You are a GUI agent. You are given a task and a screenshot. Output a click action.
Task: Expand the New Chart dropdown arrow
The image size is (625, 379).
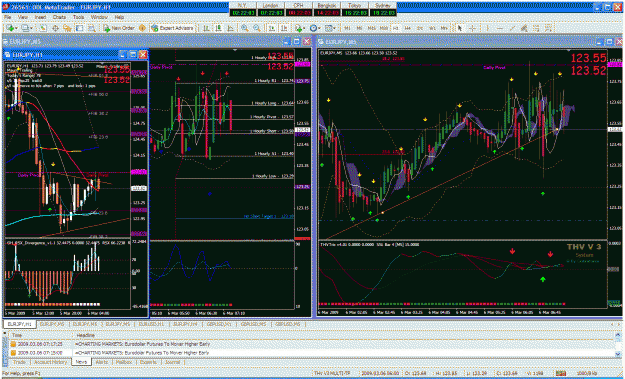tap(16, 28)
